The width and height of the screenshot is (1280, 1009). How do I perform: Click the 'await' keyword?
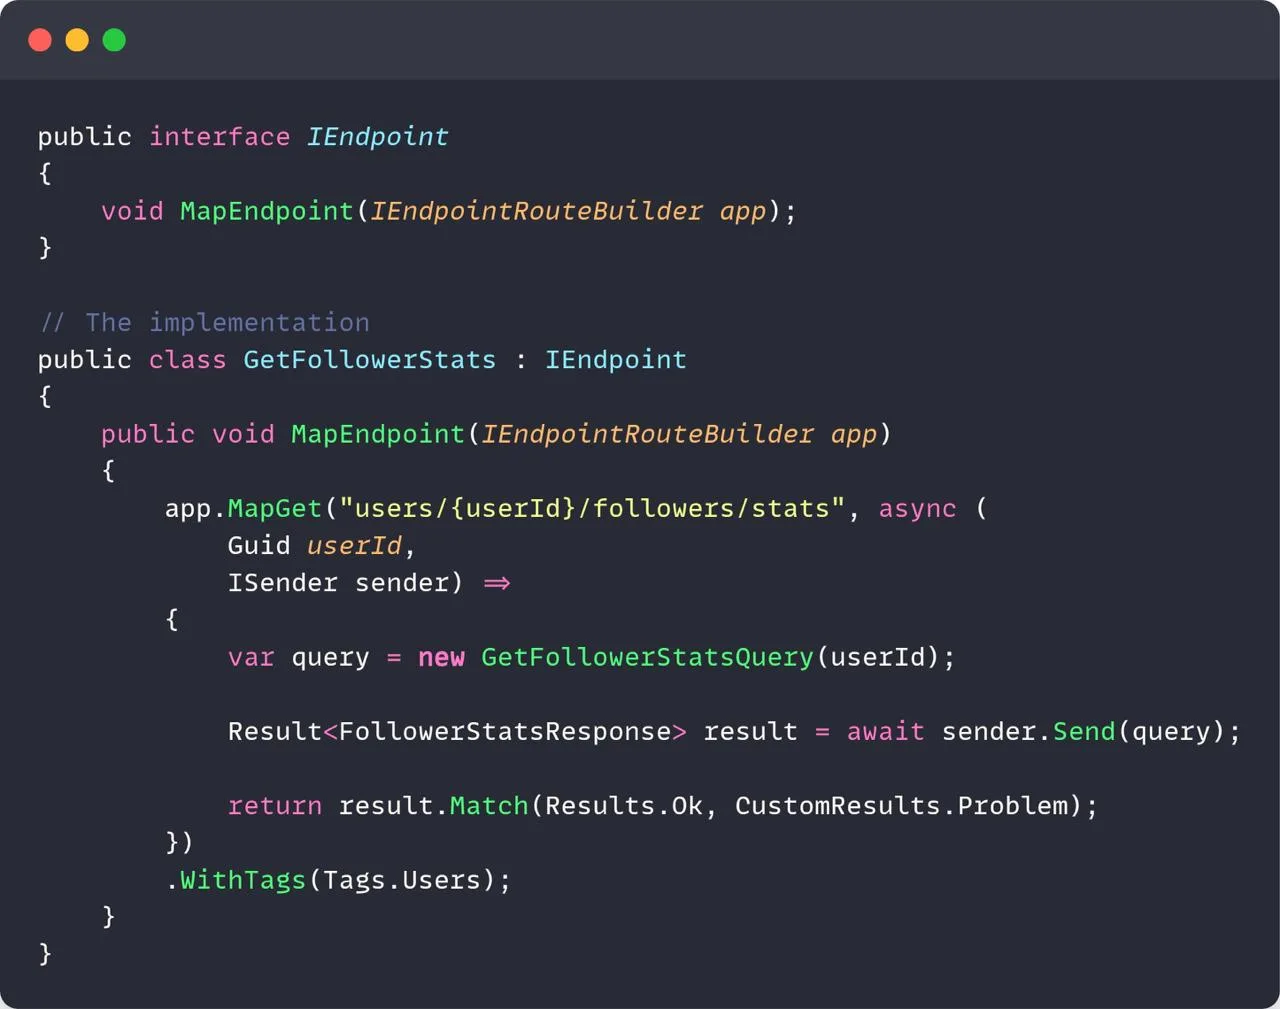point(885,732)
